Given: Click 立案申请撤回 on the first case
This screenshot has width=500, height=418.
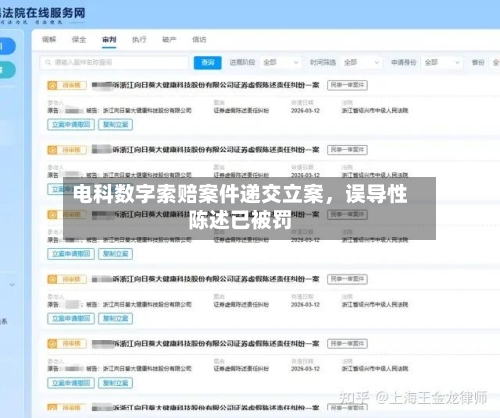Looking at the screenshot, I should pyautogui.click(x=71, y=125).
